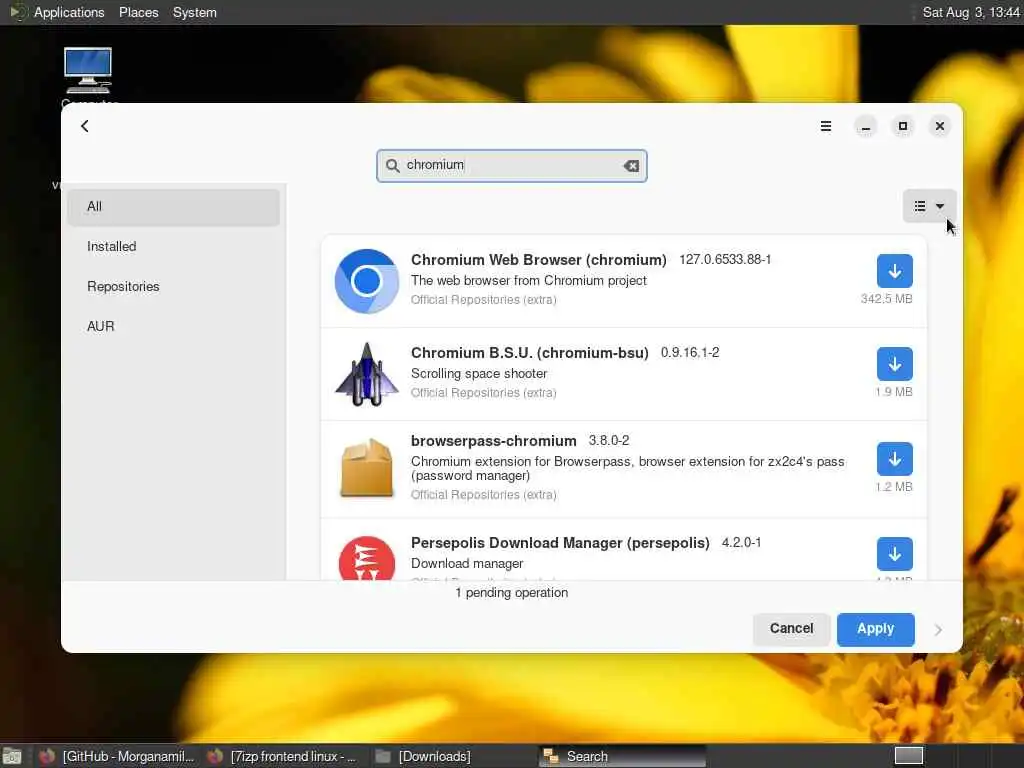Mark Persepolis Download Manager for install
Image resolution: width=1024 pixels, height=768 pixels.
pyautogui.click(x=894, y=554)
